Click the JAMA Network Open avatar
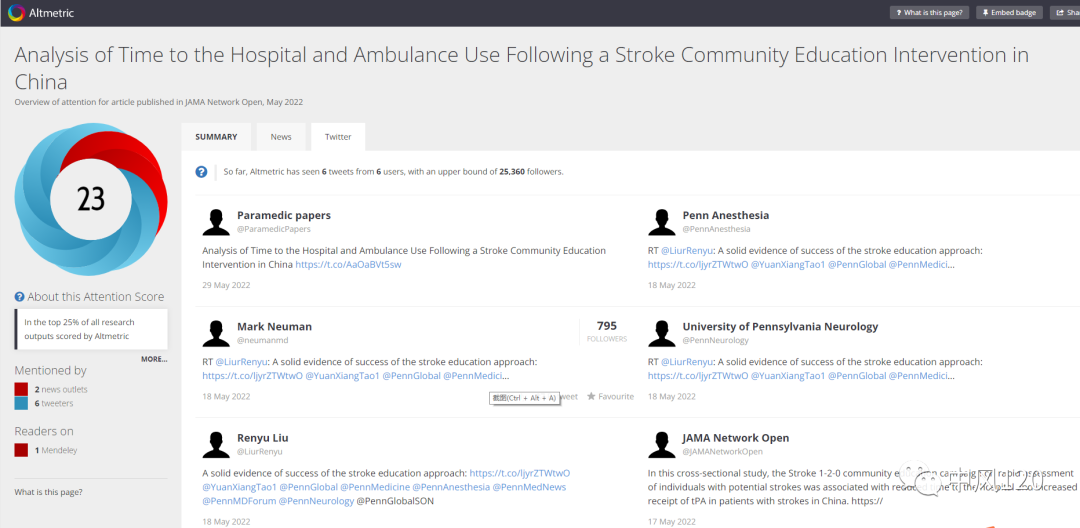 [661, 445]
